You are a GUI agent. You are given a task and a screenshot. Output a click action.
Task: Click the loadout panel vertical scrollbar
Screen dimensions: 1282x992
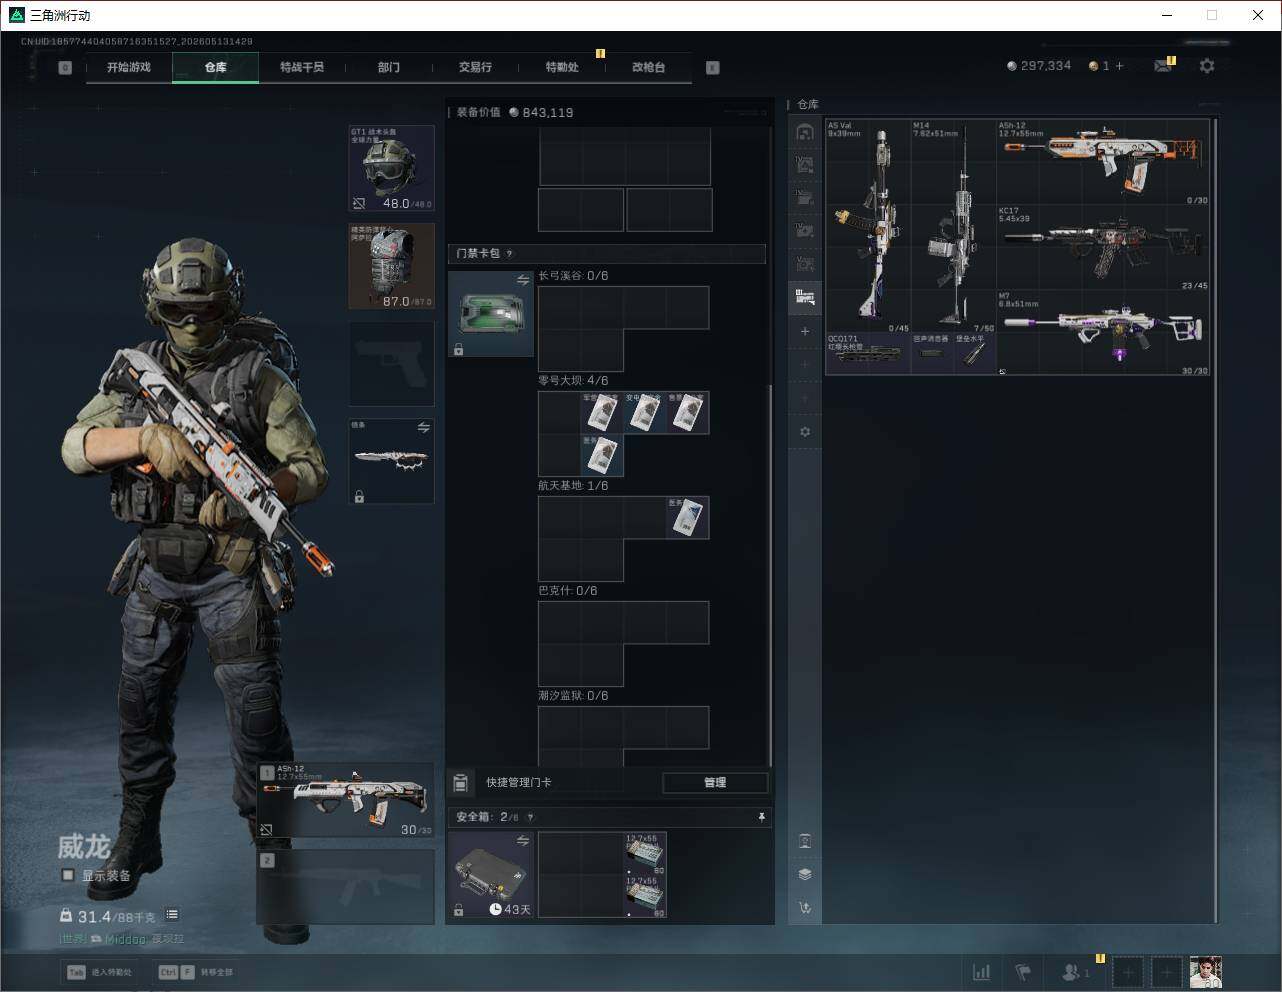click(770, 575)
